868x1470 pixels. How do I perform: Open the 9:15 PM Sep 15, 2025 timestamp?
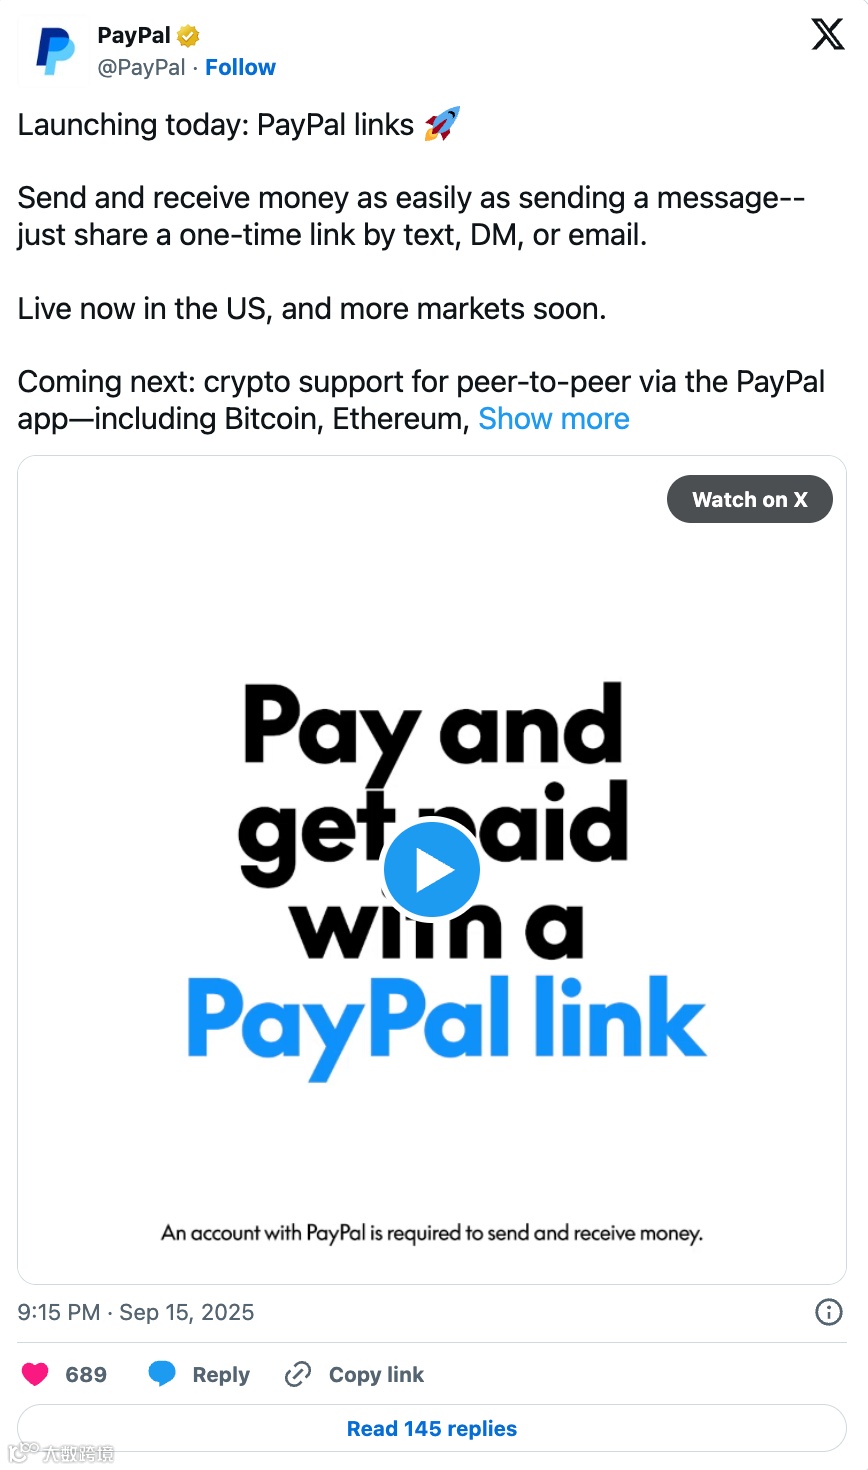tap(136, 1312)
